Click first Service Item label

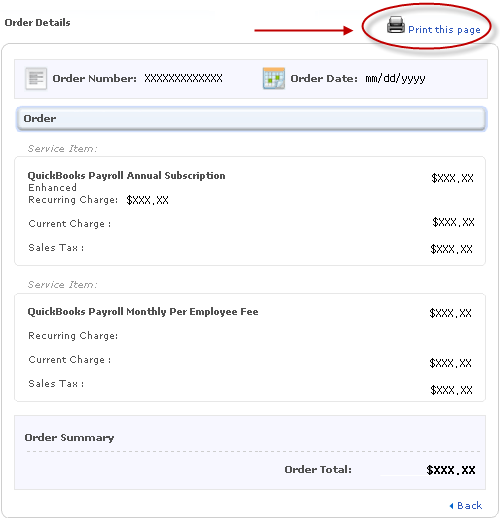tap(62, 148)
